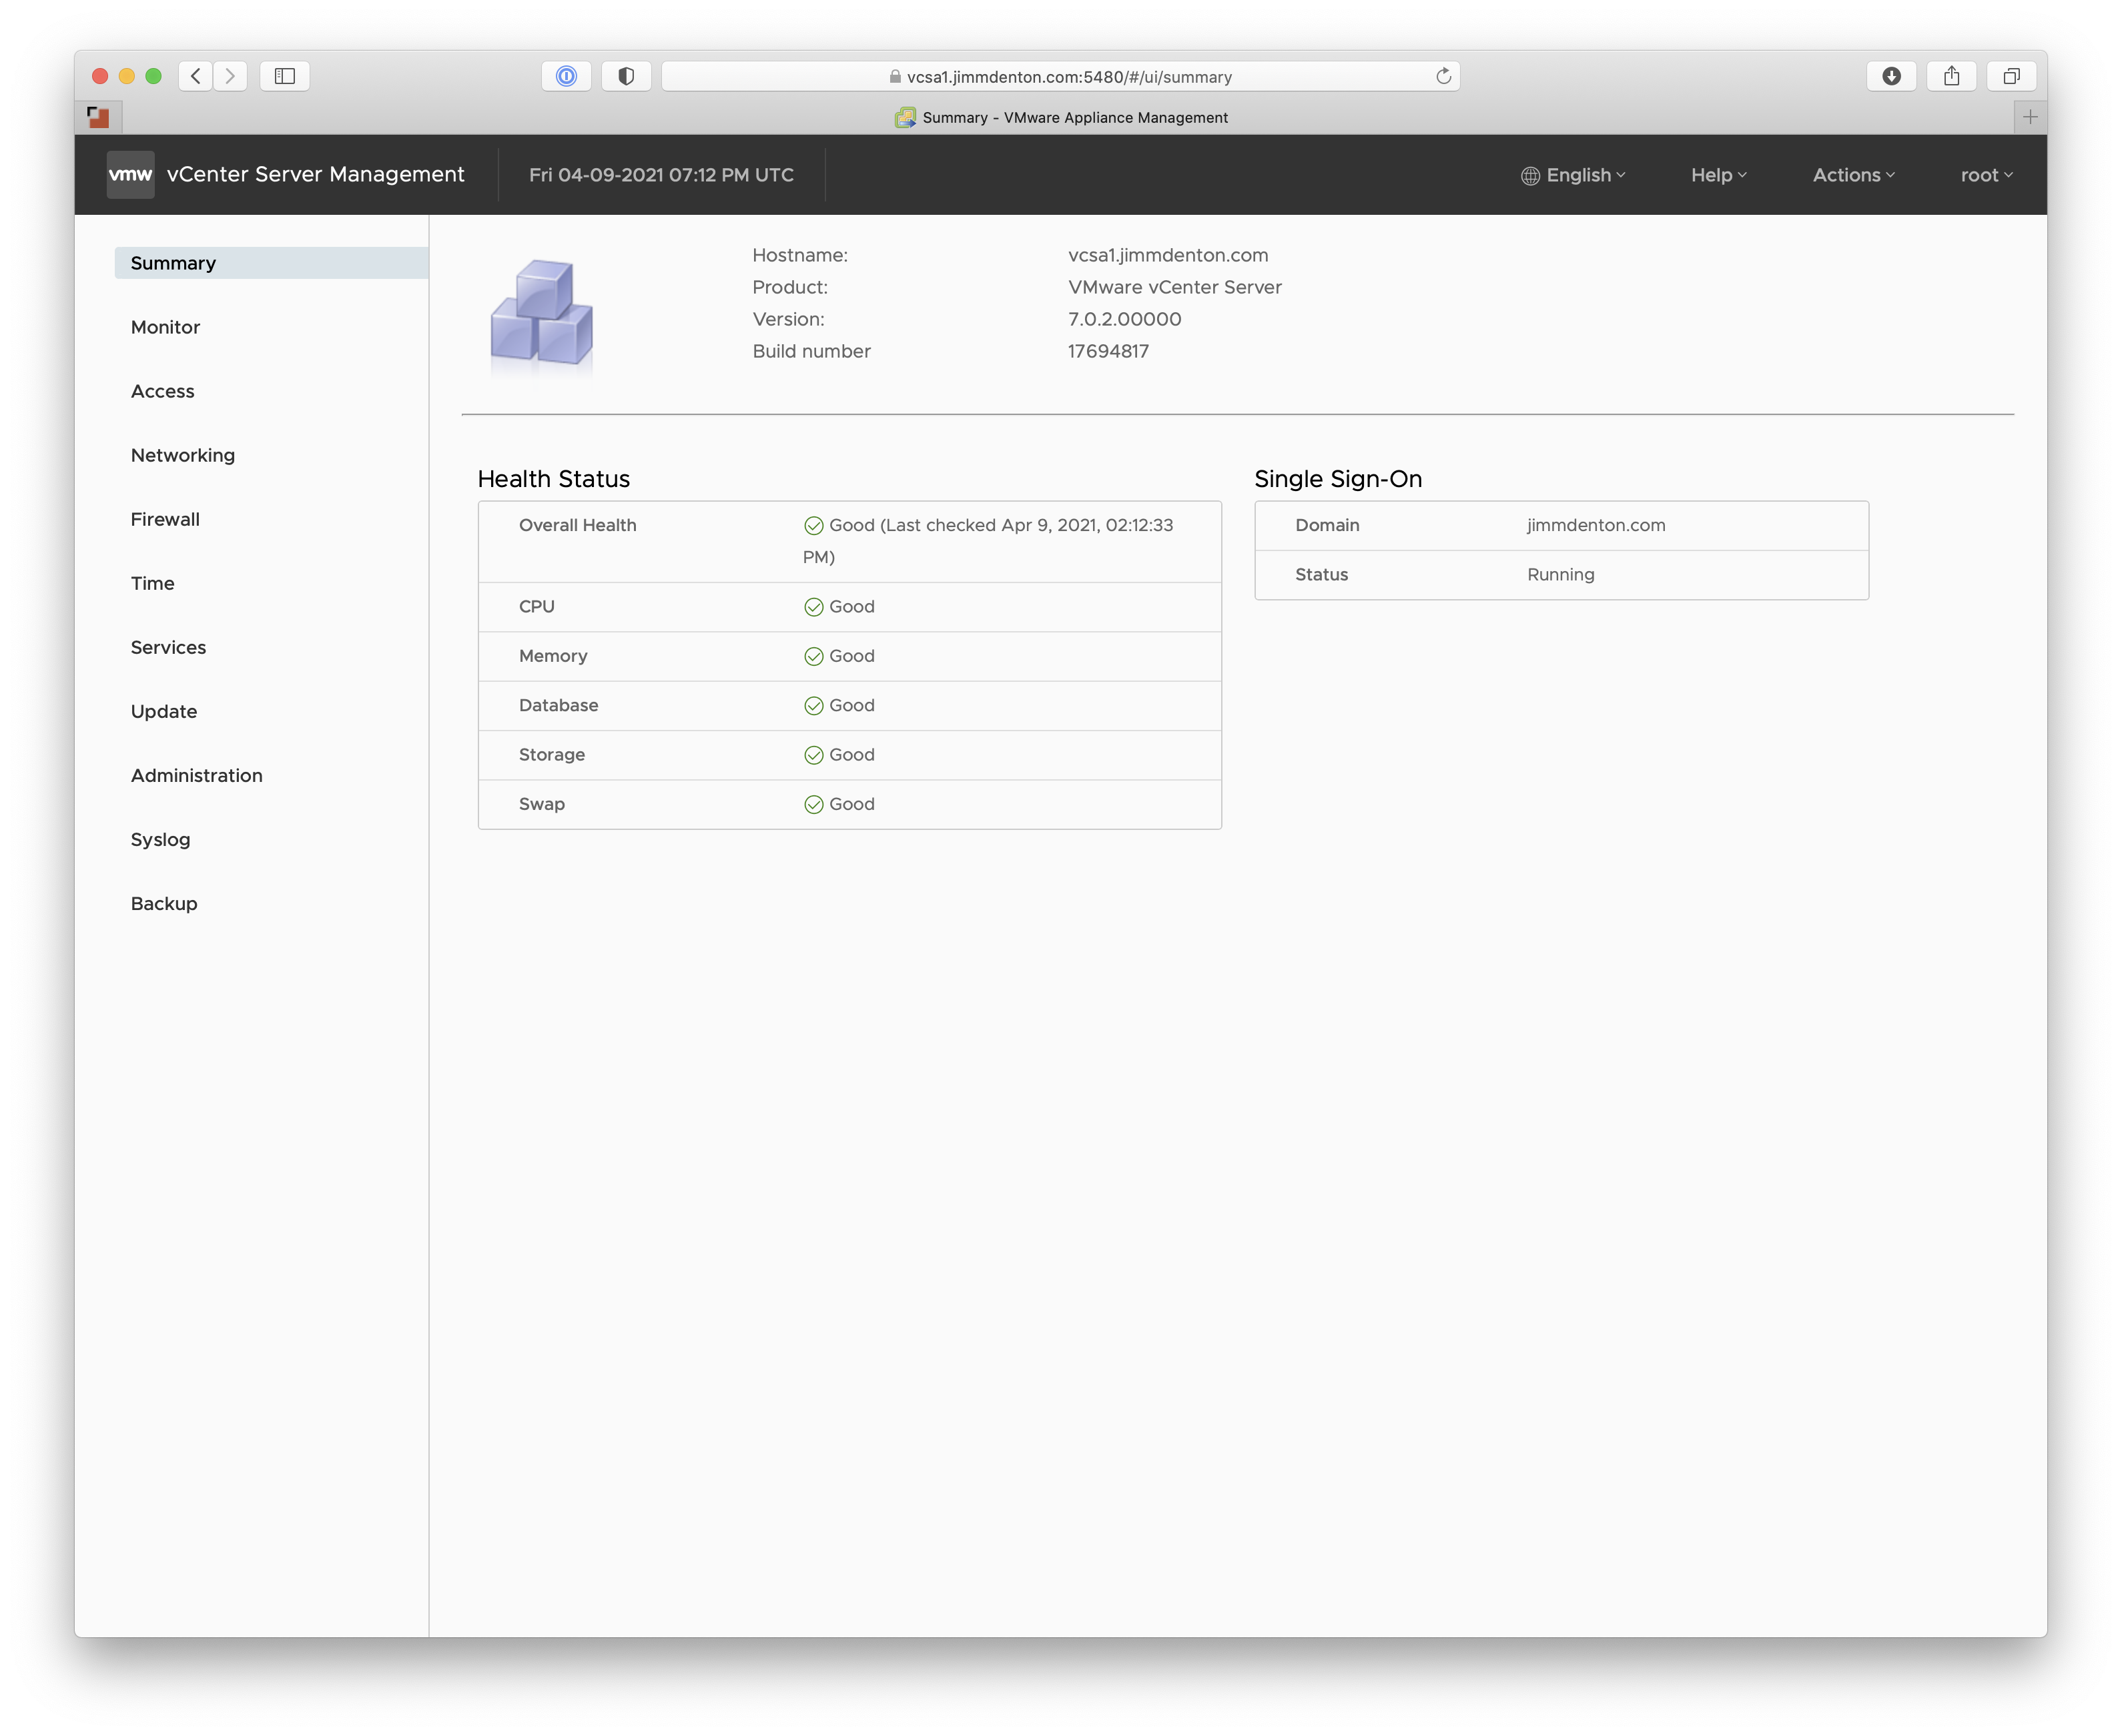Click the date and time header text
This screenshot has width=2122, height=1736.
pos(661,175)
